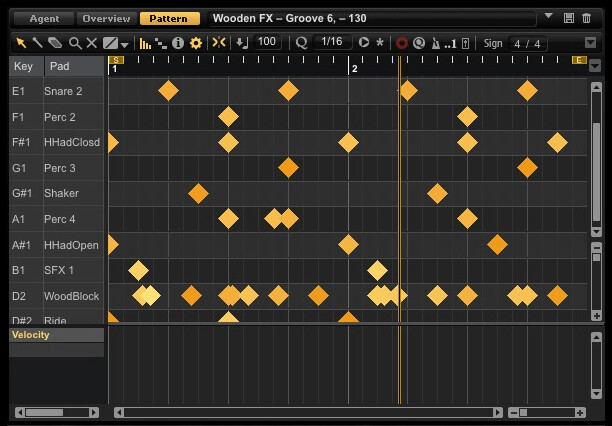Select the arrow Object Selection tool
This screenshot has width=612, height=426.
coord(20,43)
